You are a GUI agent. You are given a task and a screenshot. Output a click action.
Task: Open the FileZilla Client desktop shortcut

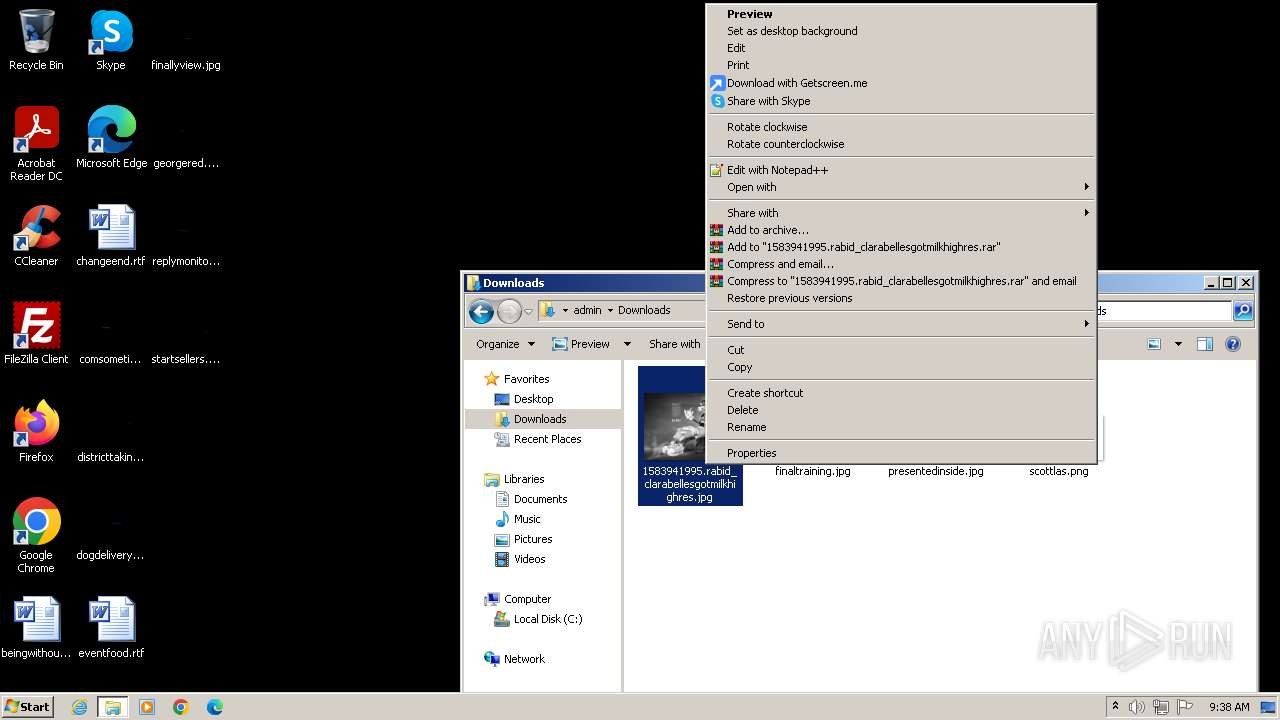click(36, 334)
